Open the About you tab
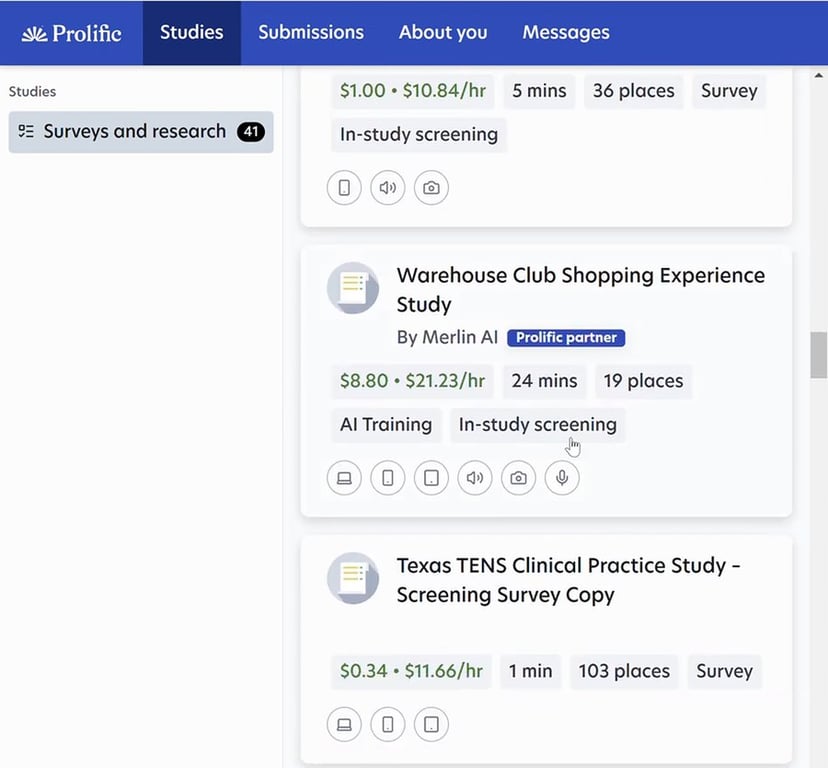 443,33
